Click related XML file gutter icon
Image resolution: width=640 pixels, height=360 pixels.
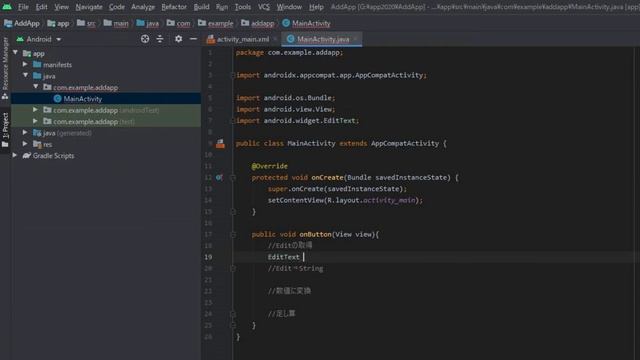[x=220, y=143]
